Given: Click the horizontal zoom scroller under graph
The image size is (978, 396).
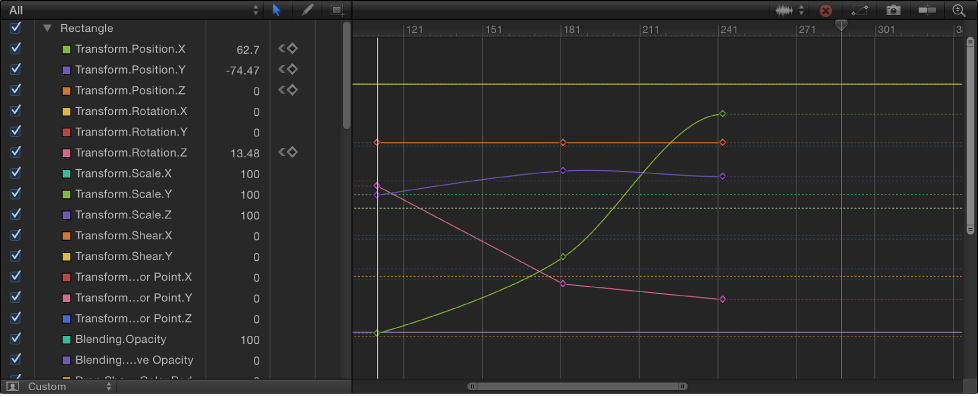Looking at the screenshot, I should tap(578, 387).
